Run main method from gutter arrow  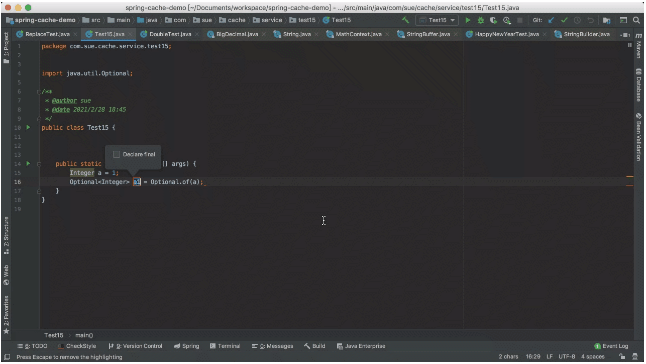28,163
